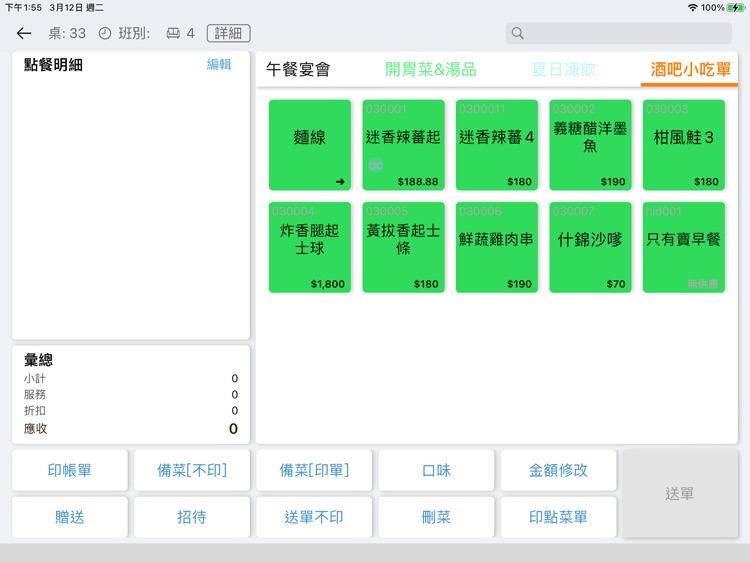Tap the 只有賣早餐 item
This screenshot has height=562, width=750.
684,247
